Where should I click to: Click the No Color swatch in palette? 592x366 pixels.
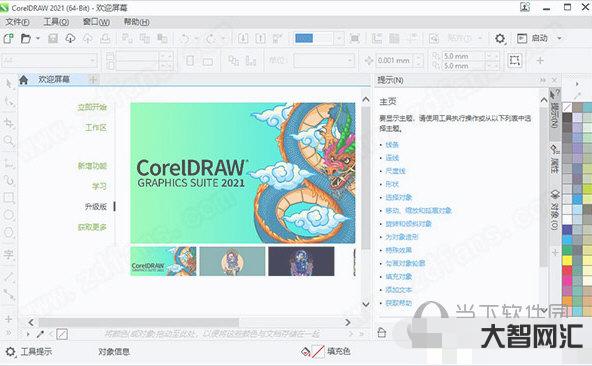[567, 107]
